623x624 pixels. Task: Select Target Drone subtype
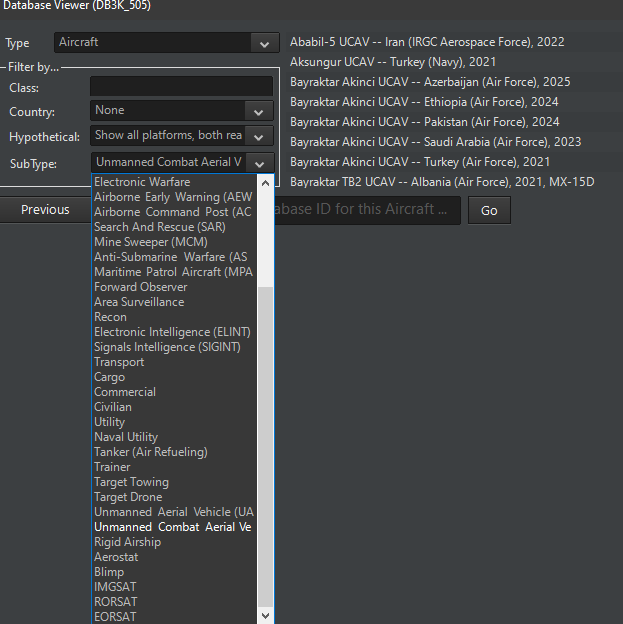[x=174, y=497]
